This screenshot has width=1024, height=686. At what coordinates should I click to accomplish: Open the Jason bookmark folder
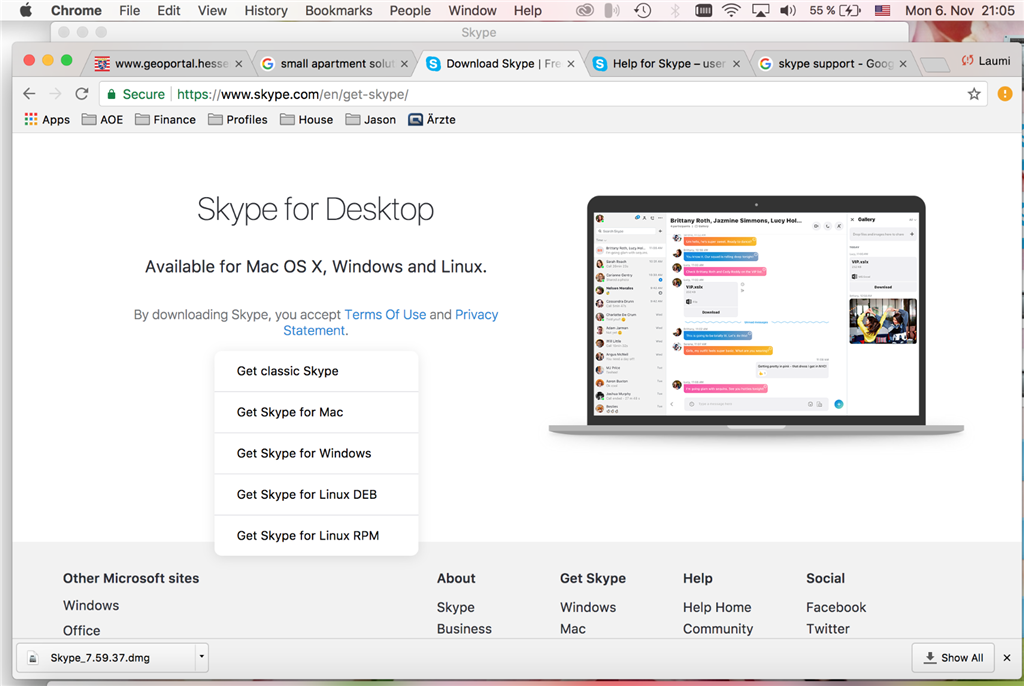370,120
